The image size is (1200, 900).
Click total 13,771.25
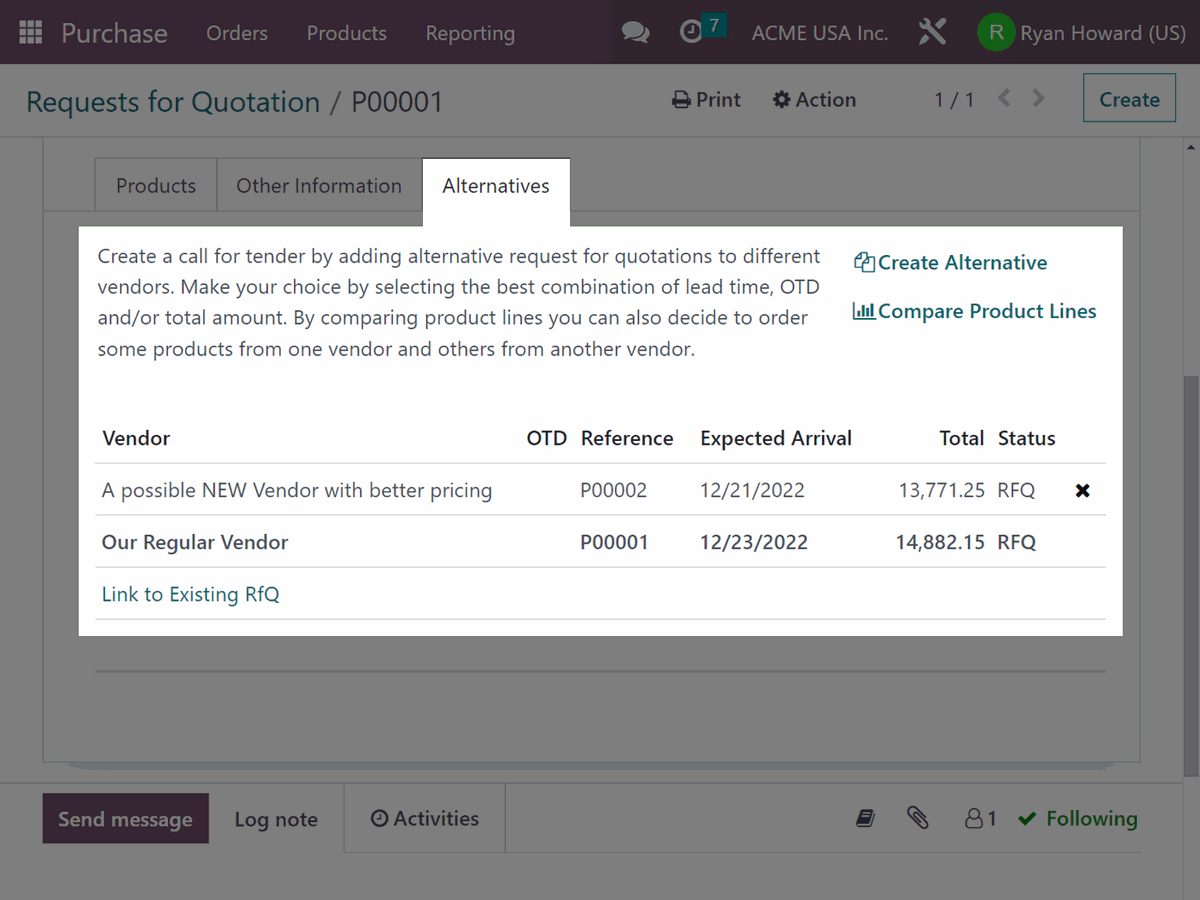click(x=942, y=491)
